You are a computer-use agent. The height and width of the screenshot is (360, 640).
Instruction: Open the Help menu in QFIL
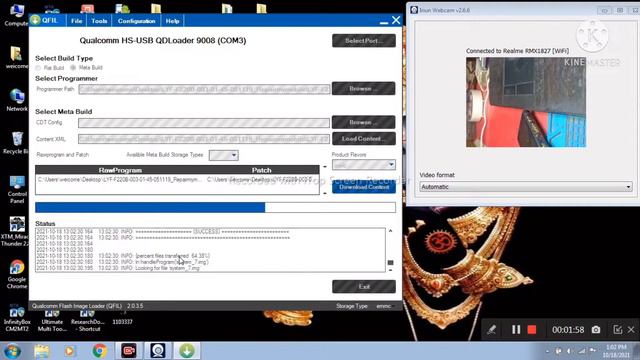172,21
